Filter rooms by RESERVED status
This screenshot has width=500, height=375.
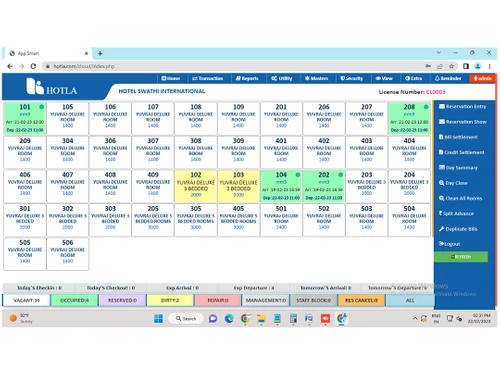tap(122, 300)
